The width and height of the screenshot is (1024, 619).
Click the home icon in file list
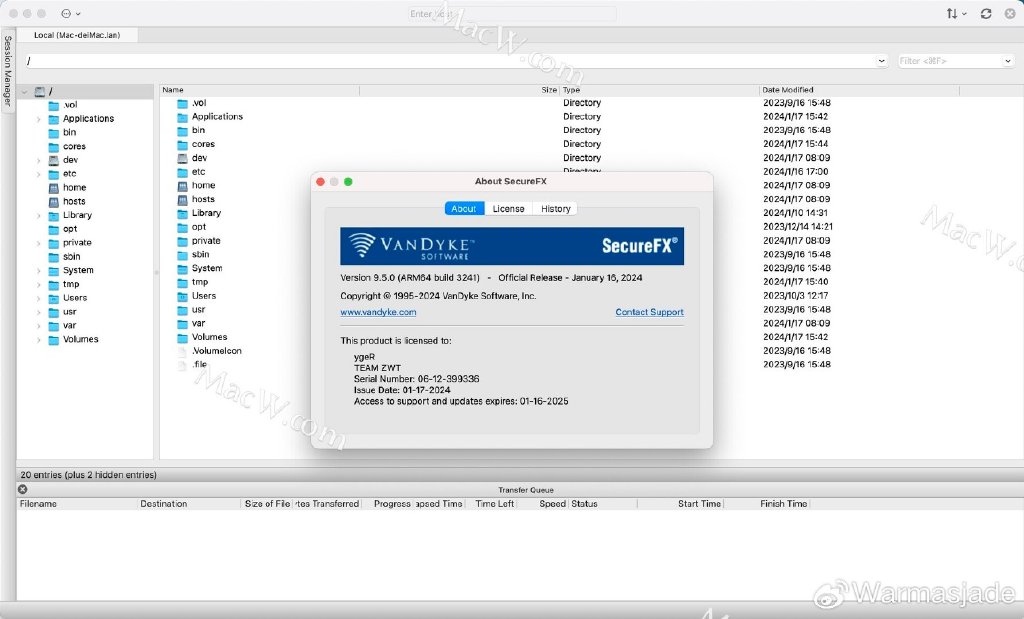pyautogui.click(x=183, y=185)
